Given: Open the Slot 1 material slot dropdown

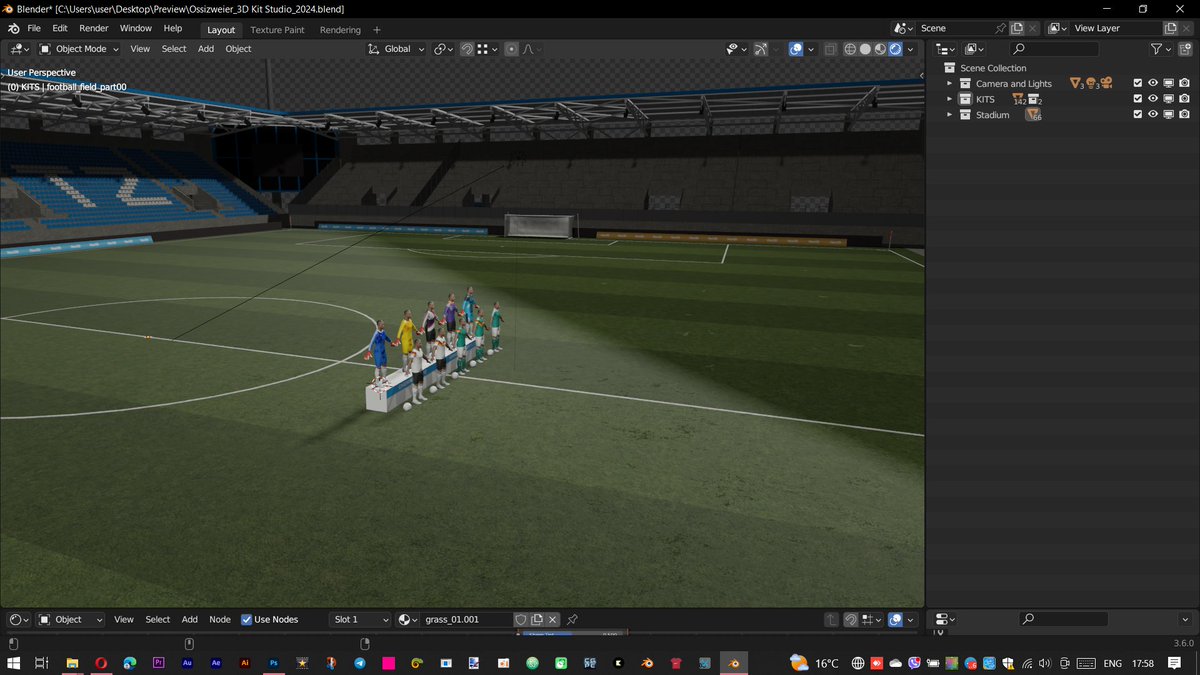Looking at the screenshot, I should coord(360,619).
